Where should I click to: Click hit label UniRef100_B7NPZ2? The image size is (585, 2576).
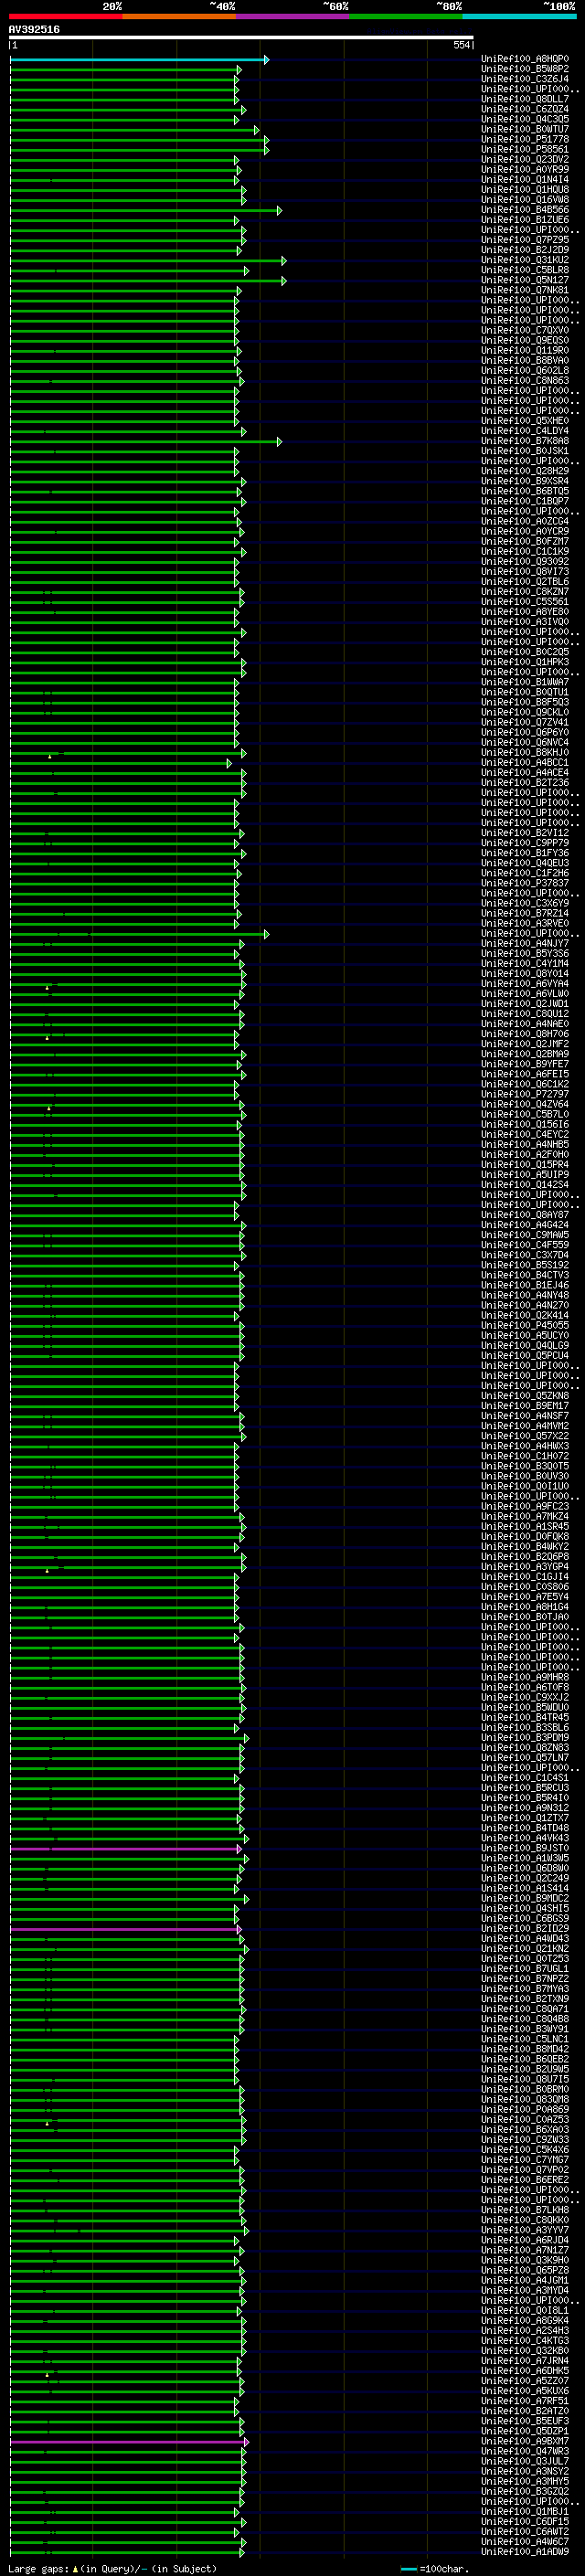tap(525, 1978)
